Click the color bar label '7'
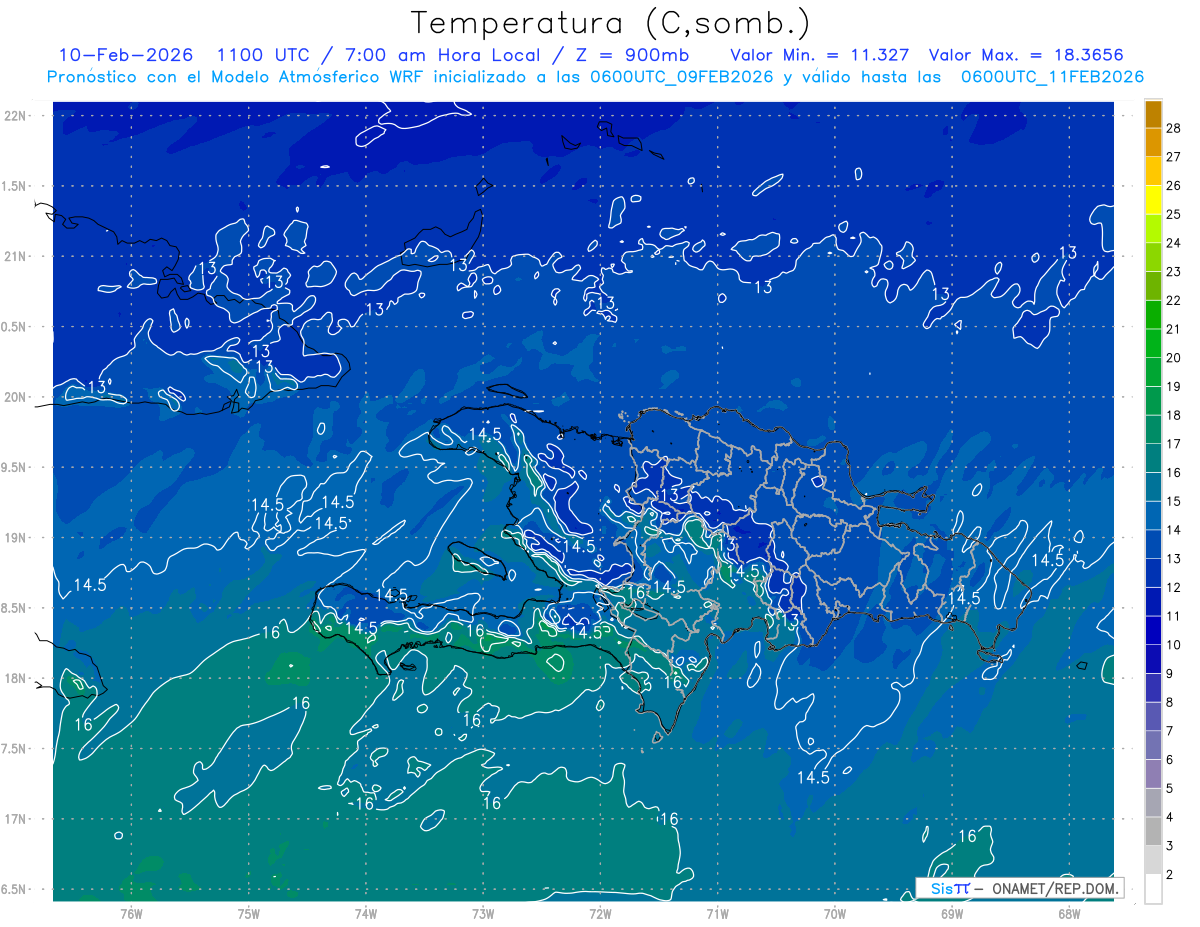Screen dimensions: 1200x927 point(1170,731)
